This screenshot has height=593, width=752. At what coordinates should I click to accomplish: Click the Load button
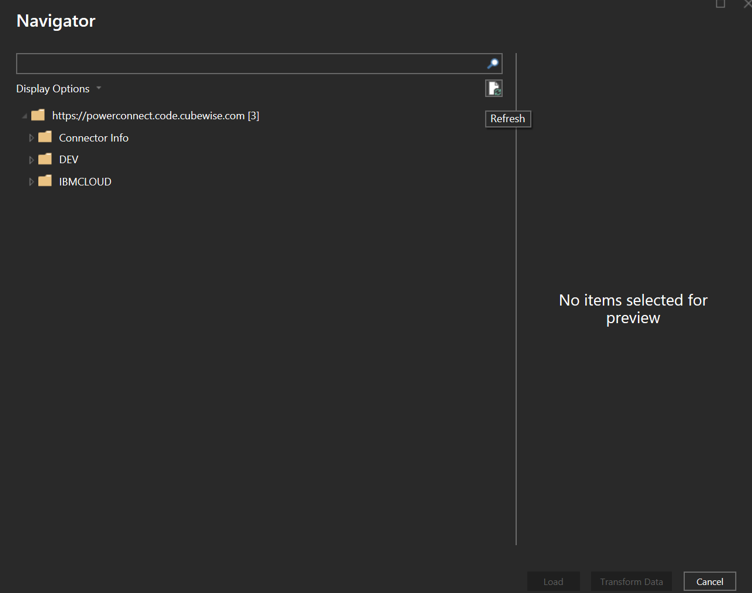pos(553,581)
